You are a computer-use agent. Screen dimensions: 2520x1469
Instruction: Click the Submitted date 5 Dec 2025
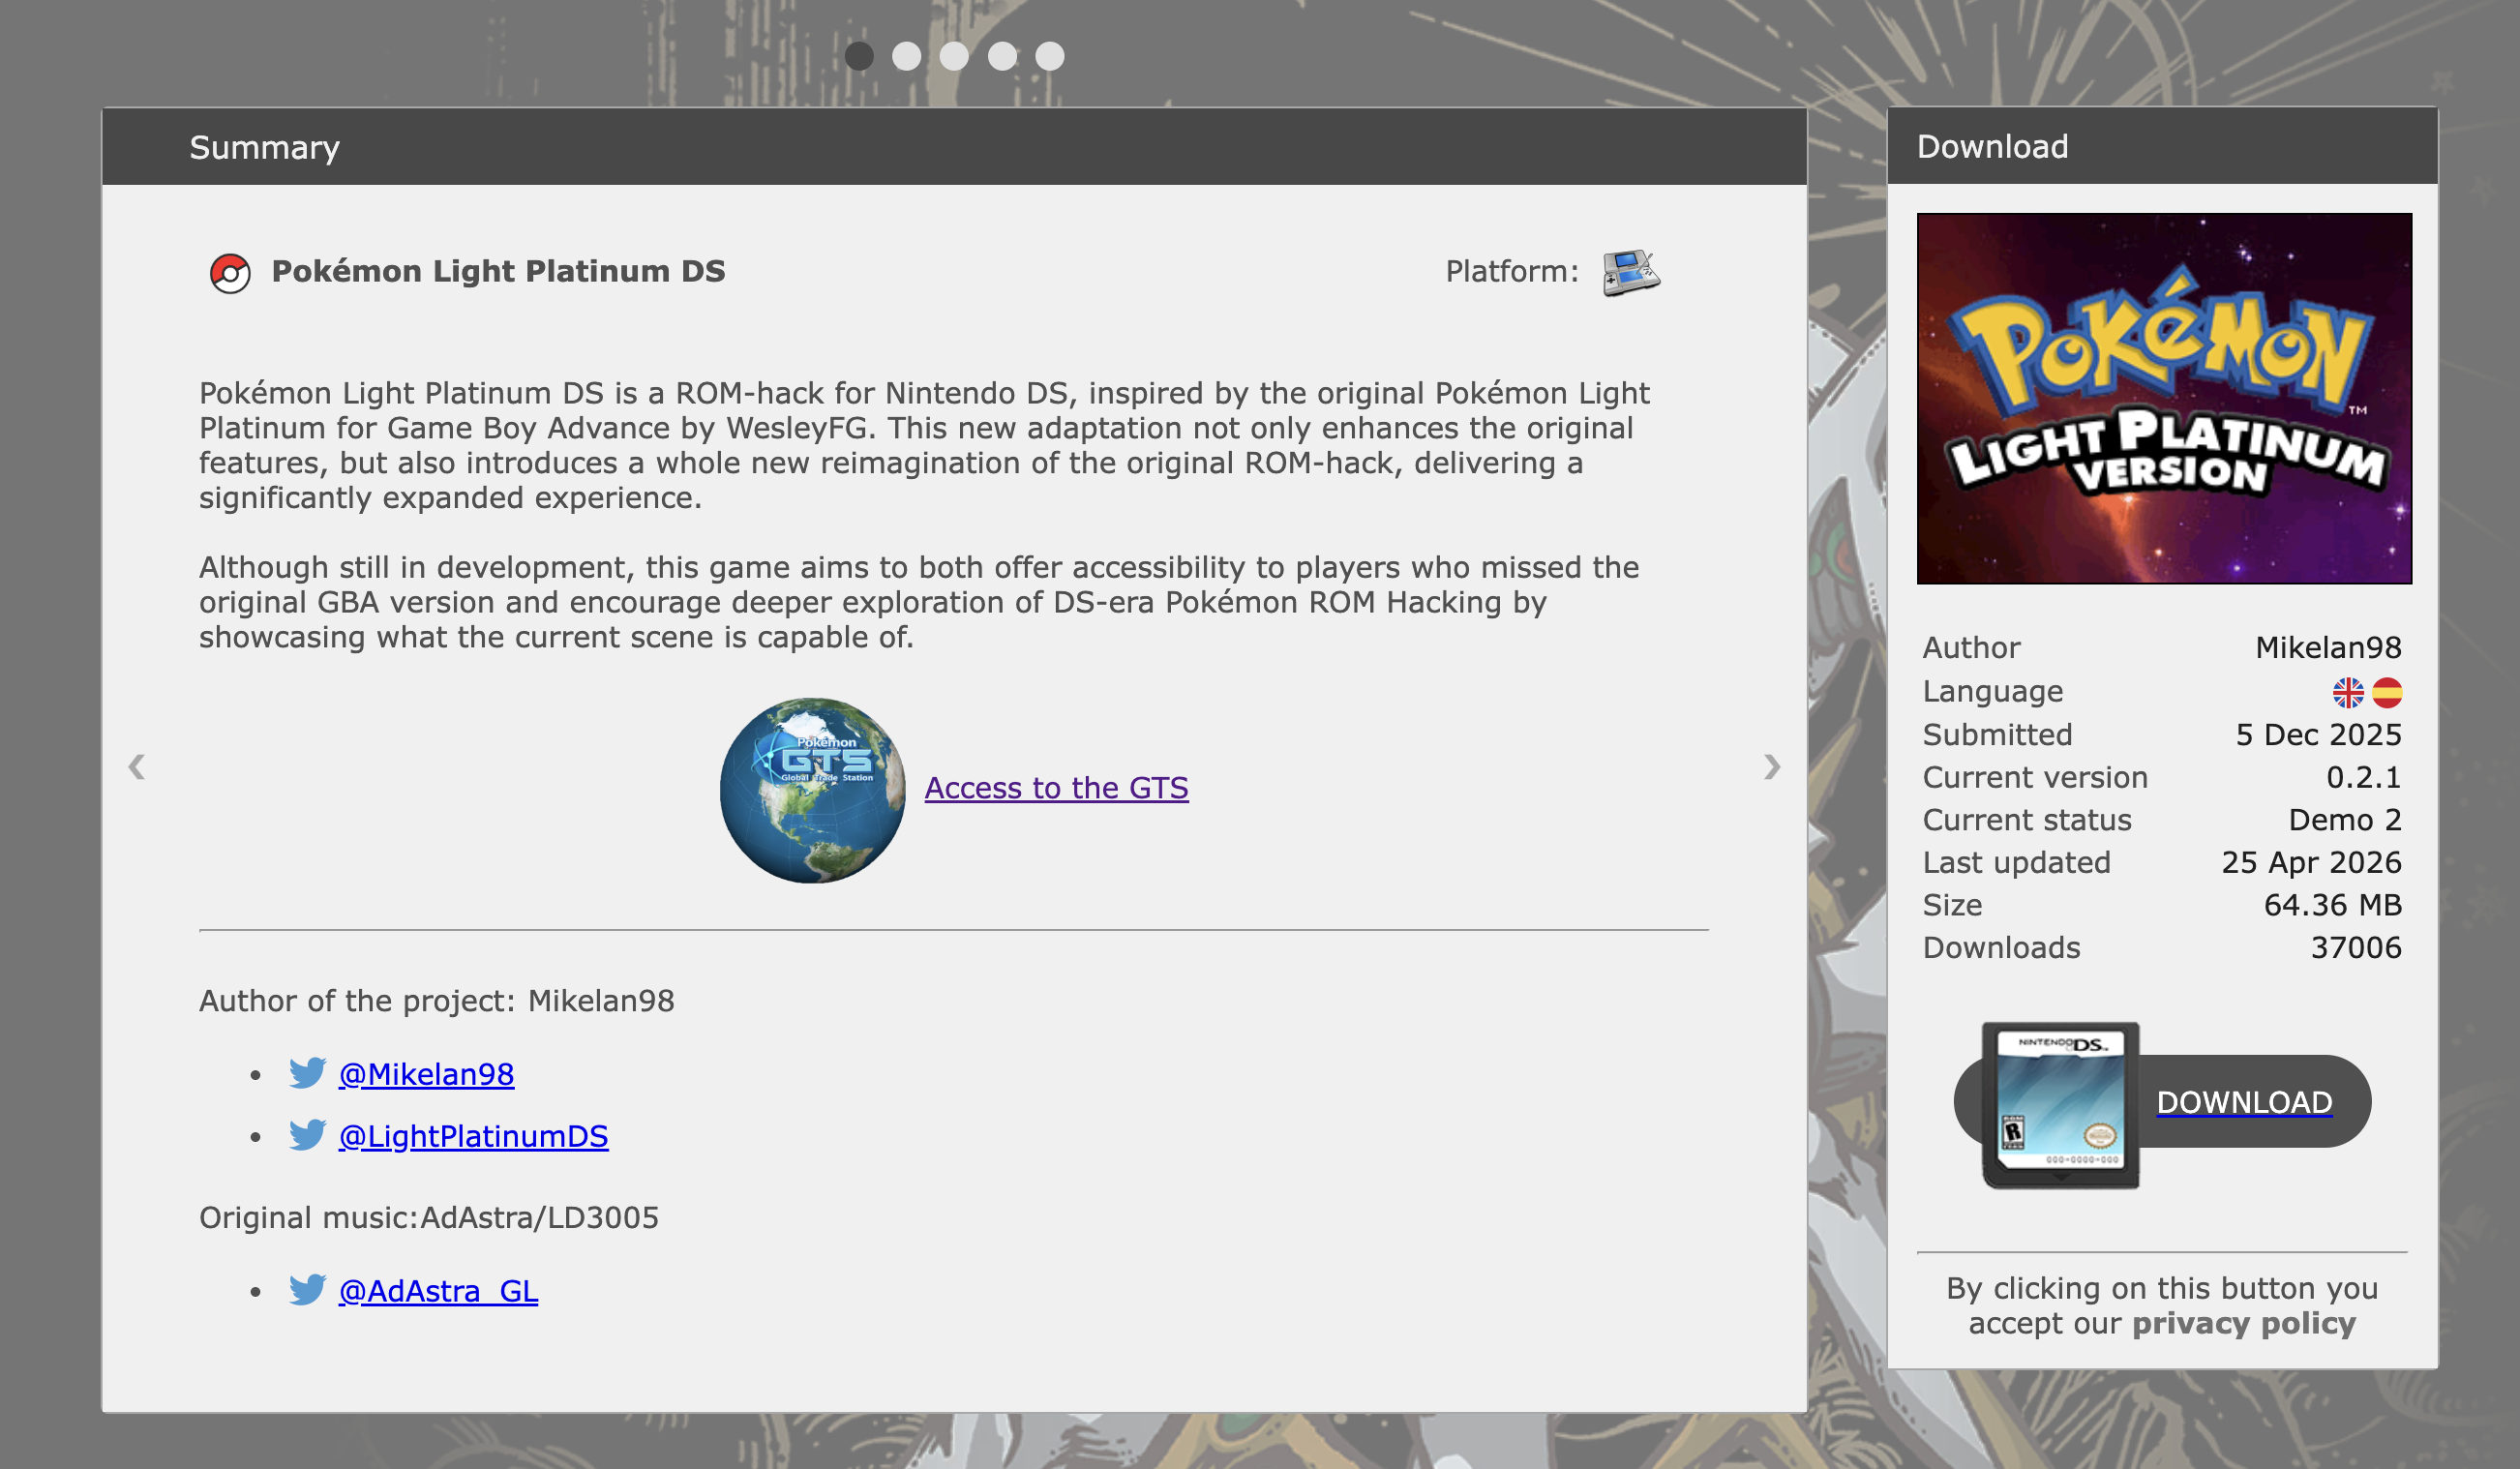pyautogui.click(x=2318, y=735)
